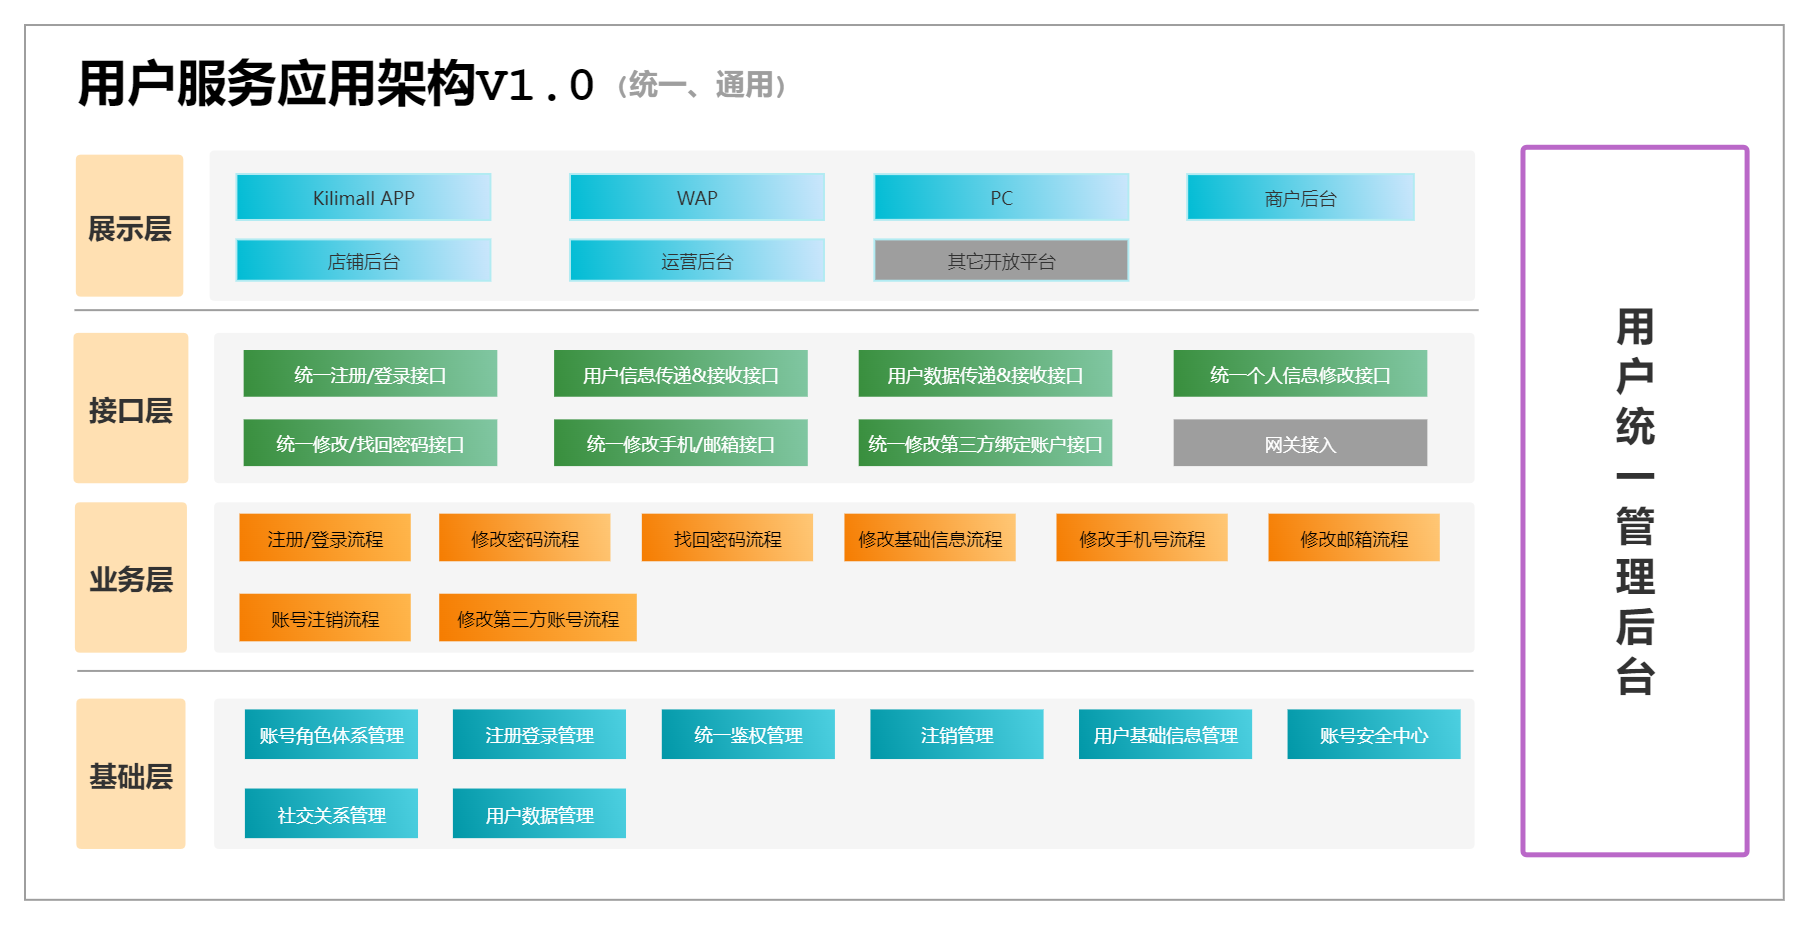This screenshot has height=925, width=1808.
Task: Click the gray 其它开放平台 block
Action: [1001, 259]
